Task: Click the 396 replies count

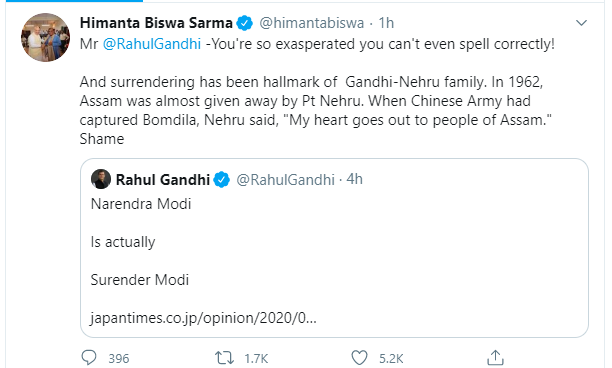Action: tap(119, 358)
